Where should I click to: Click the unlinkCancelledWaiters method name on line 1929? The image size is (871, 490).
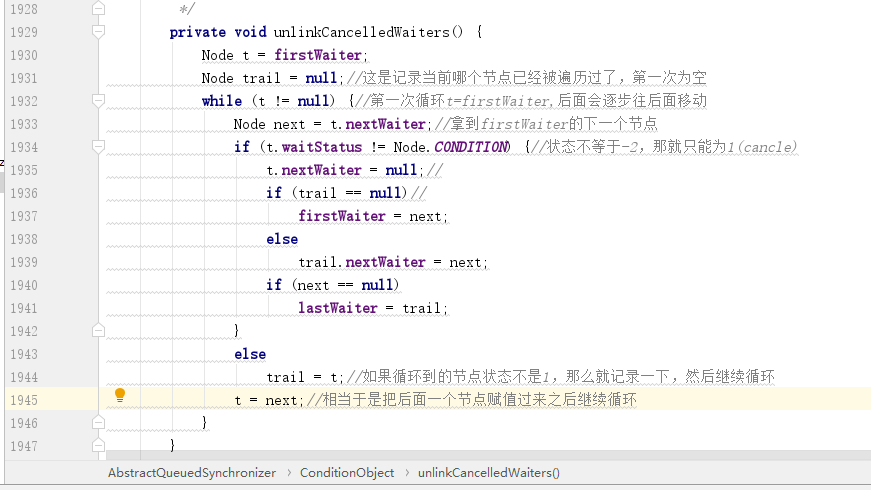coord(361,32)
